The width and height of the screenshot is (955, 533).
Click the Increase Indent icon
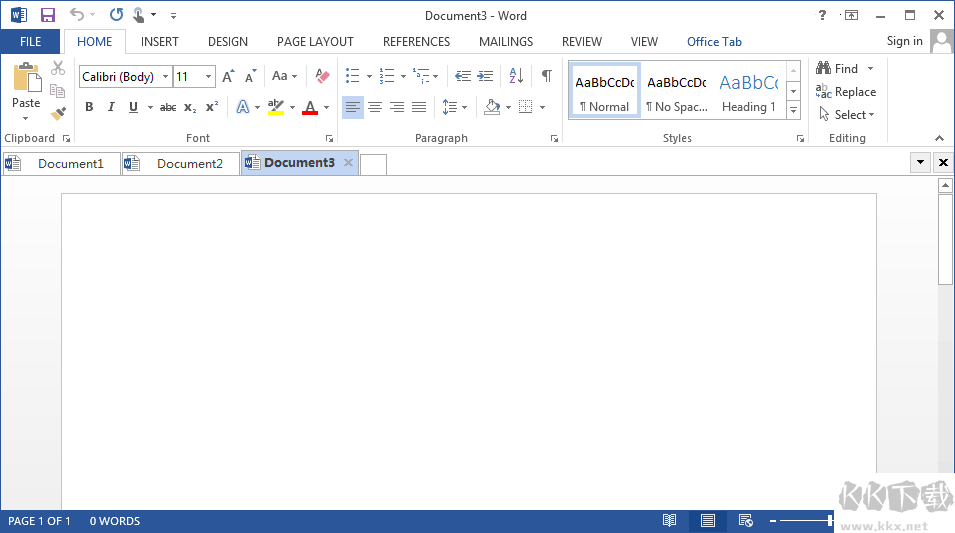(x=485, y=76)
